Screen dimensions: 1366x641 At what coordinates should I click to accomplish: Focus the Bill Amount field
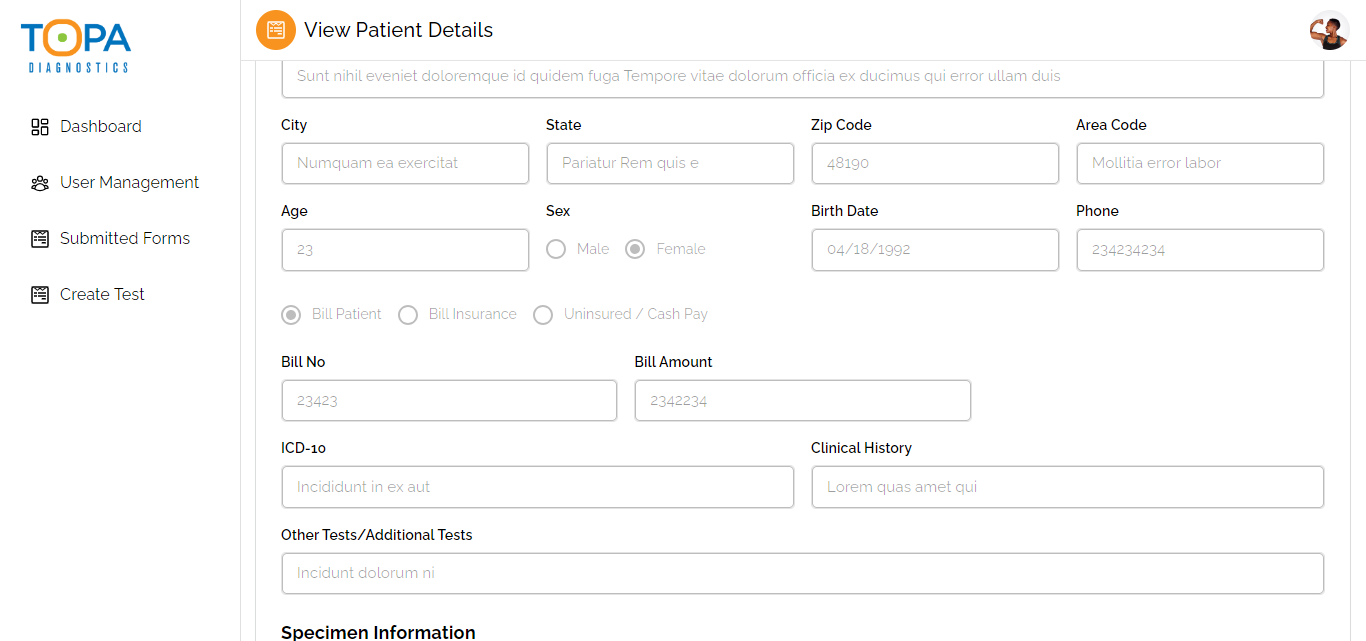tap(802, 401)
